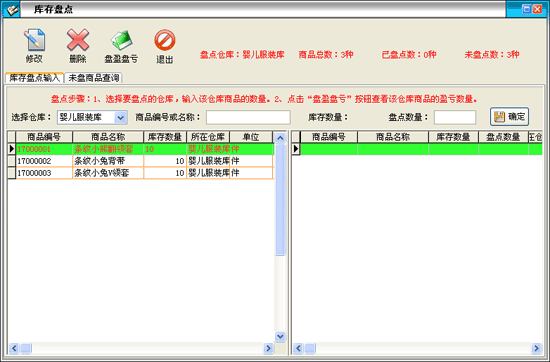Click the left table's scroll-up arrow

coord(280,138)
